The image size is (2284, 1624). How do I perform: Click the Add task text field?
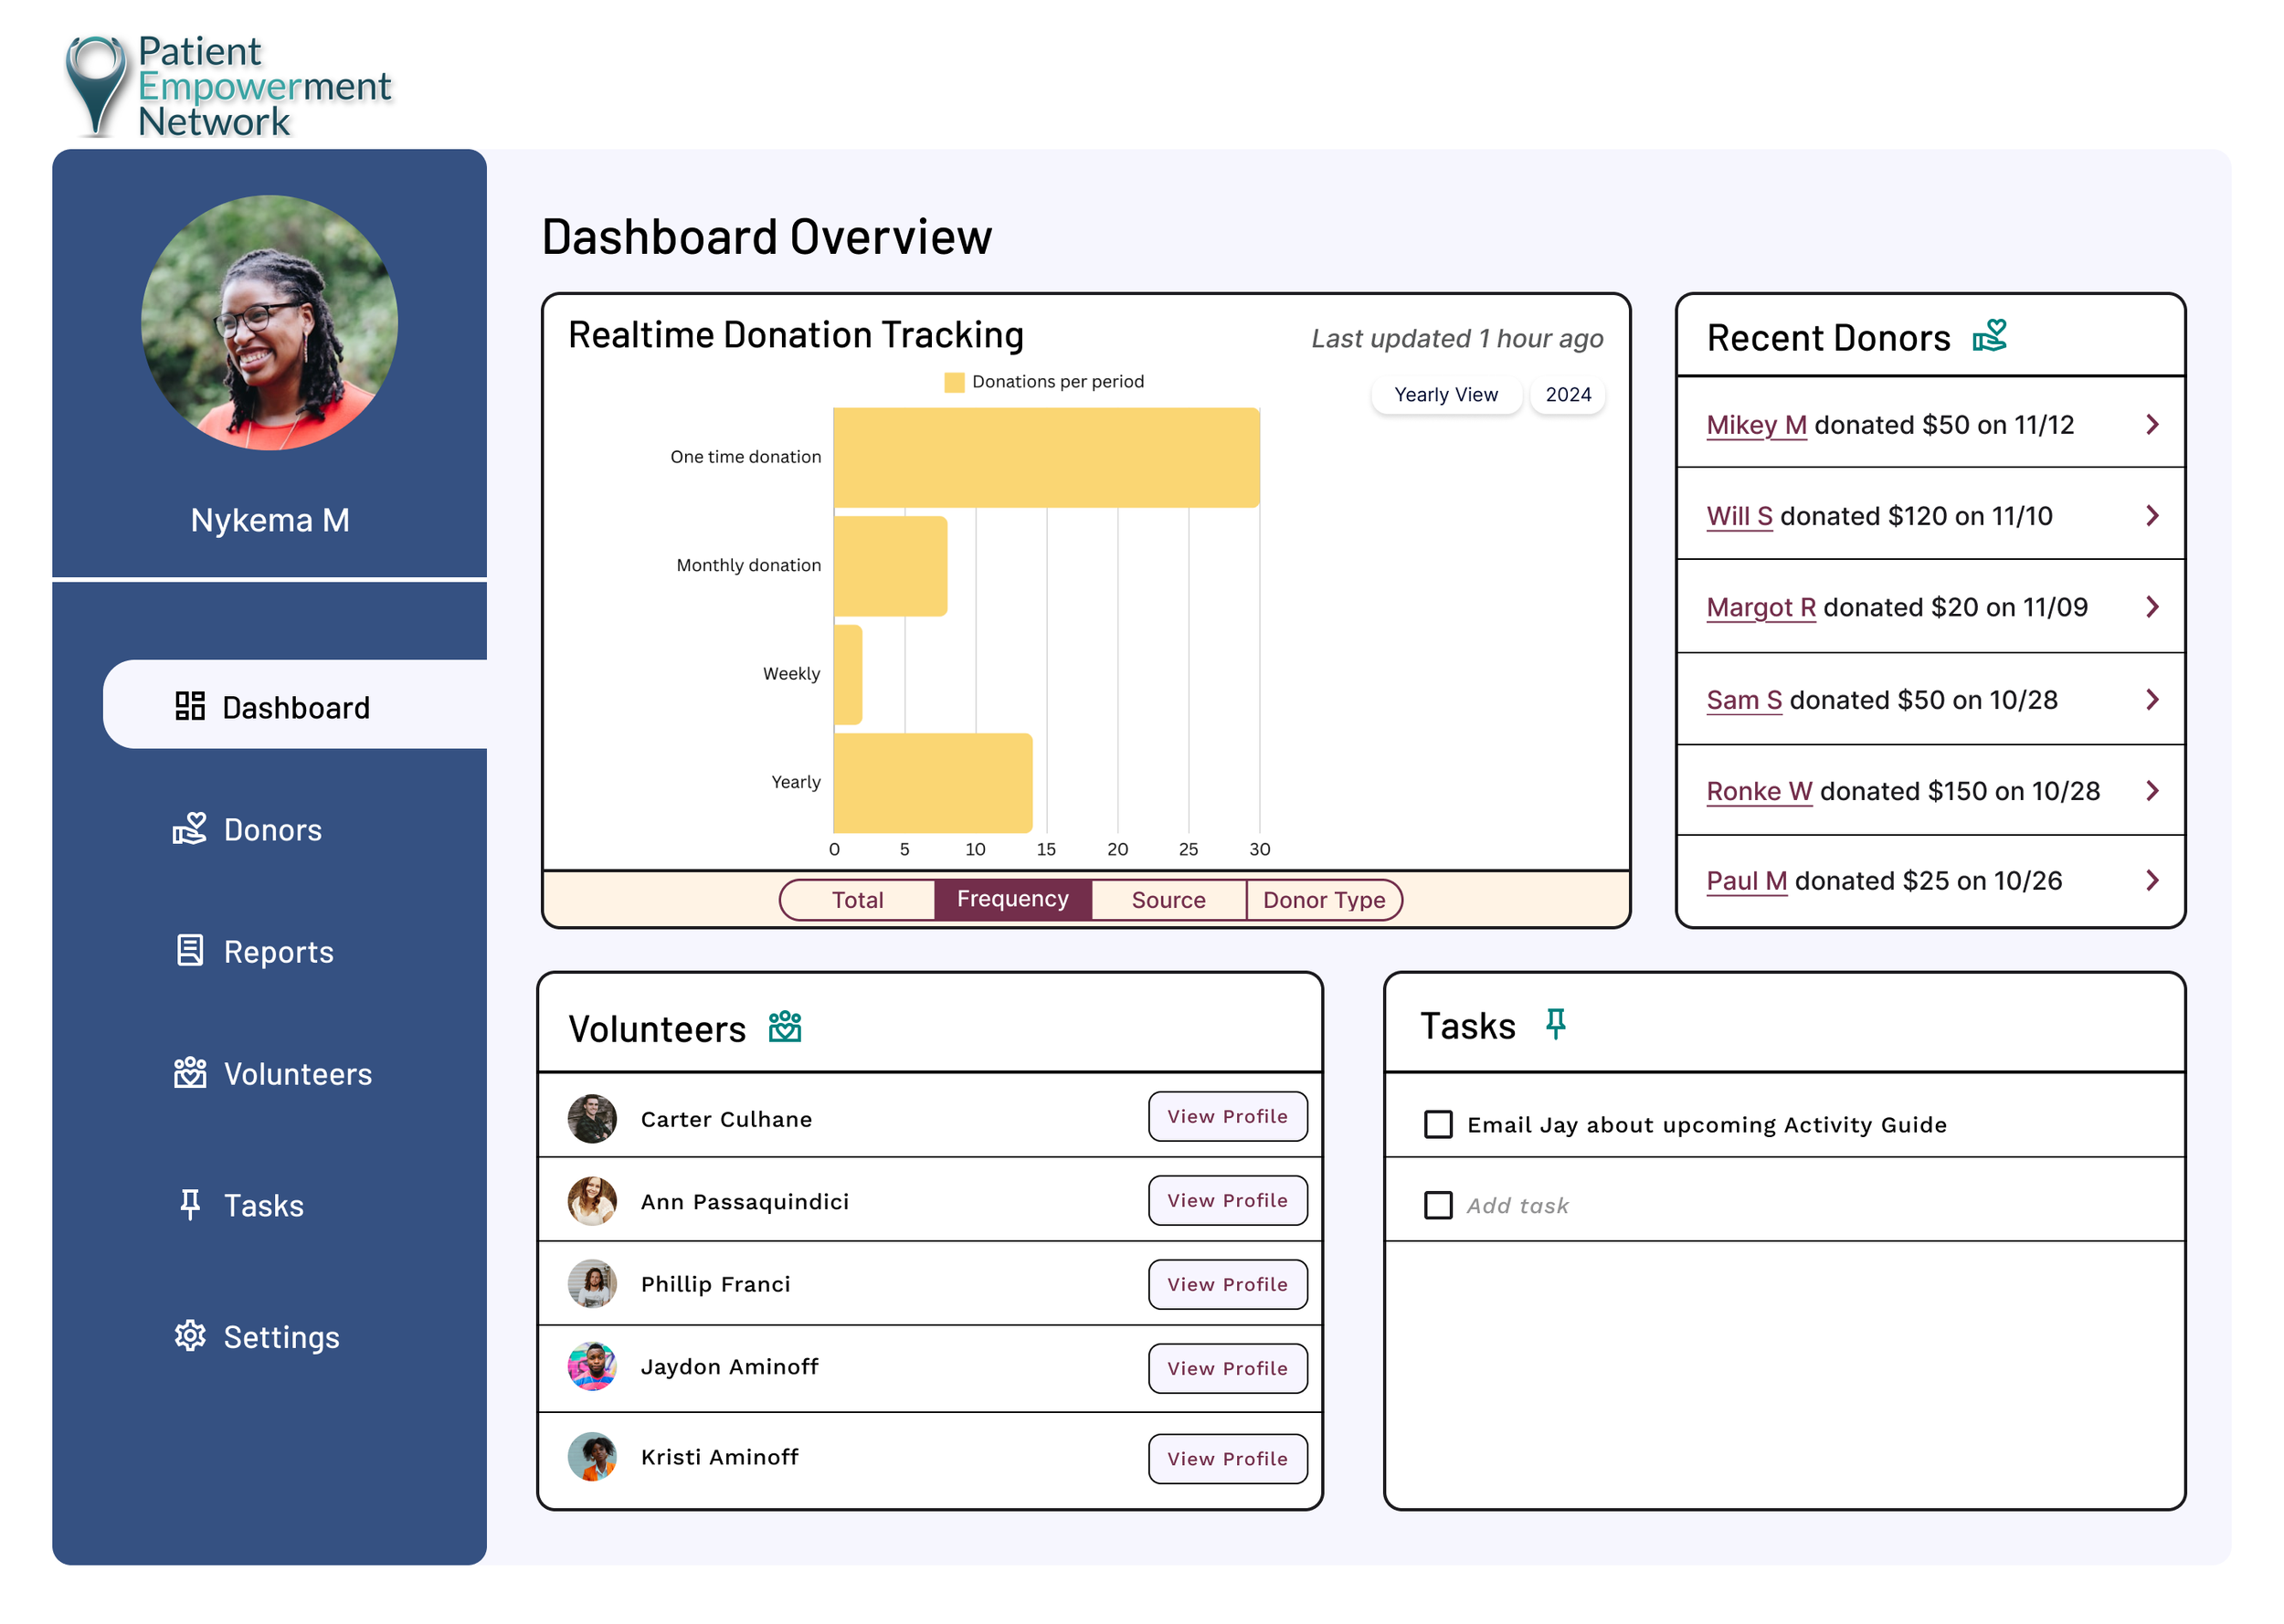click(x=1518, y=1206)
